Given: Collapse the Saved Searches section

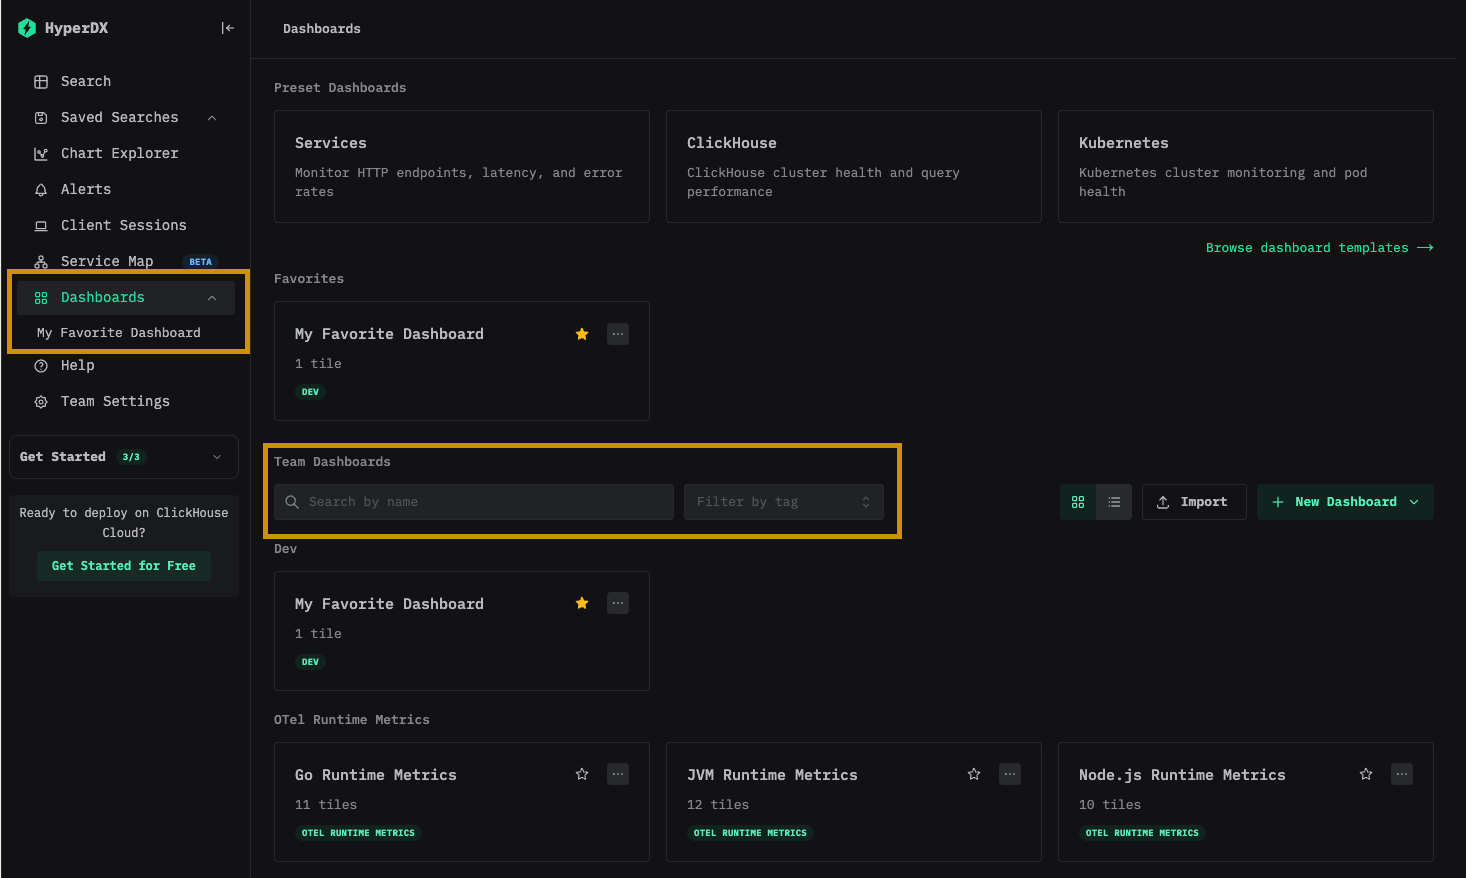Looking at the screenshot, I should pos(211,117).
